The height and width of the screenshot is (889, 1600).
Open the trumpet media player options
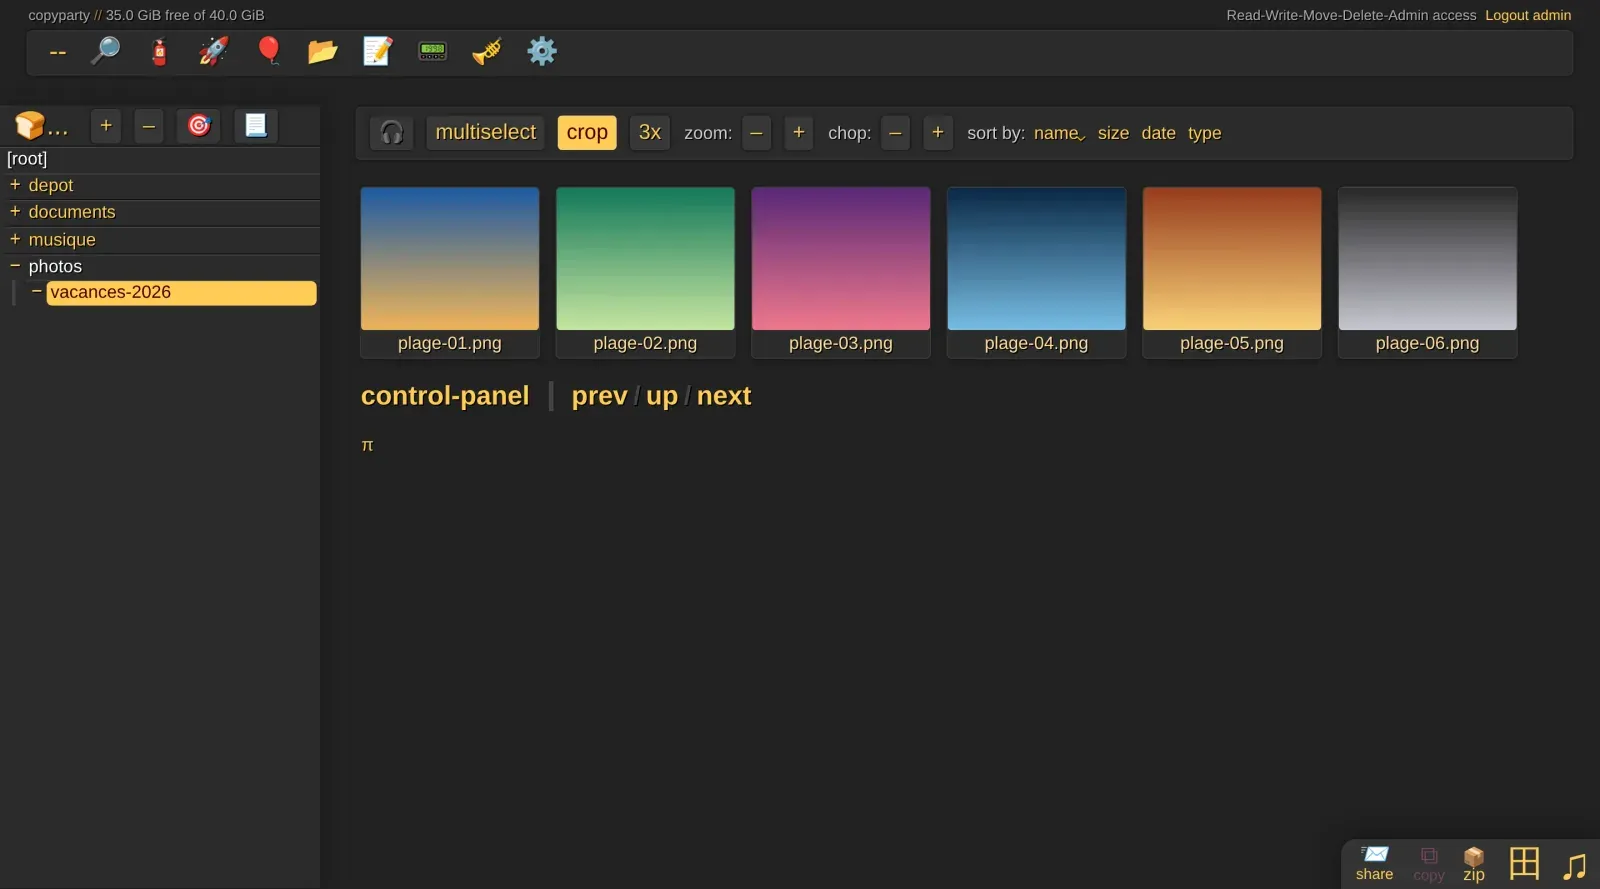487,51
